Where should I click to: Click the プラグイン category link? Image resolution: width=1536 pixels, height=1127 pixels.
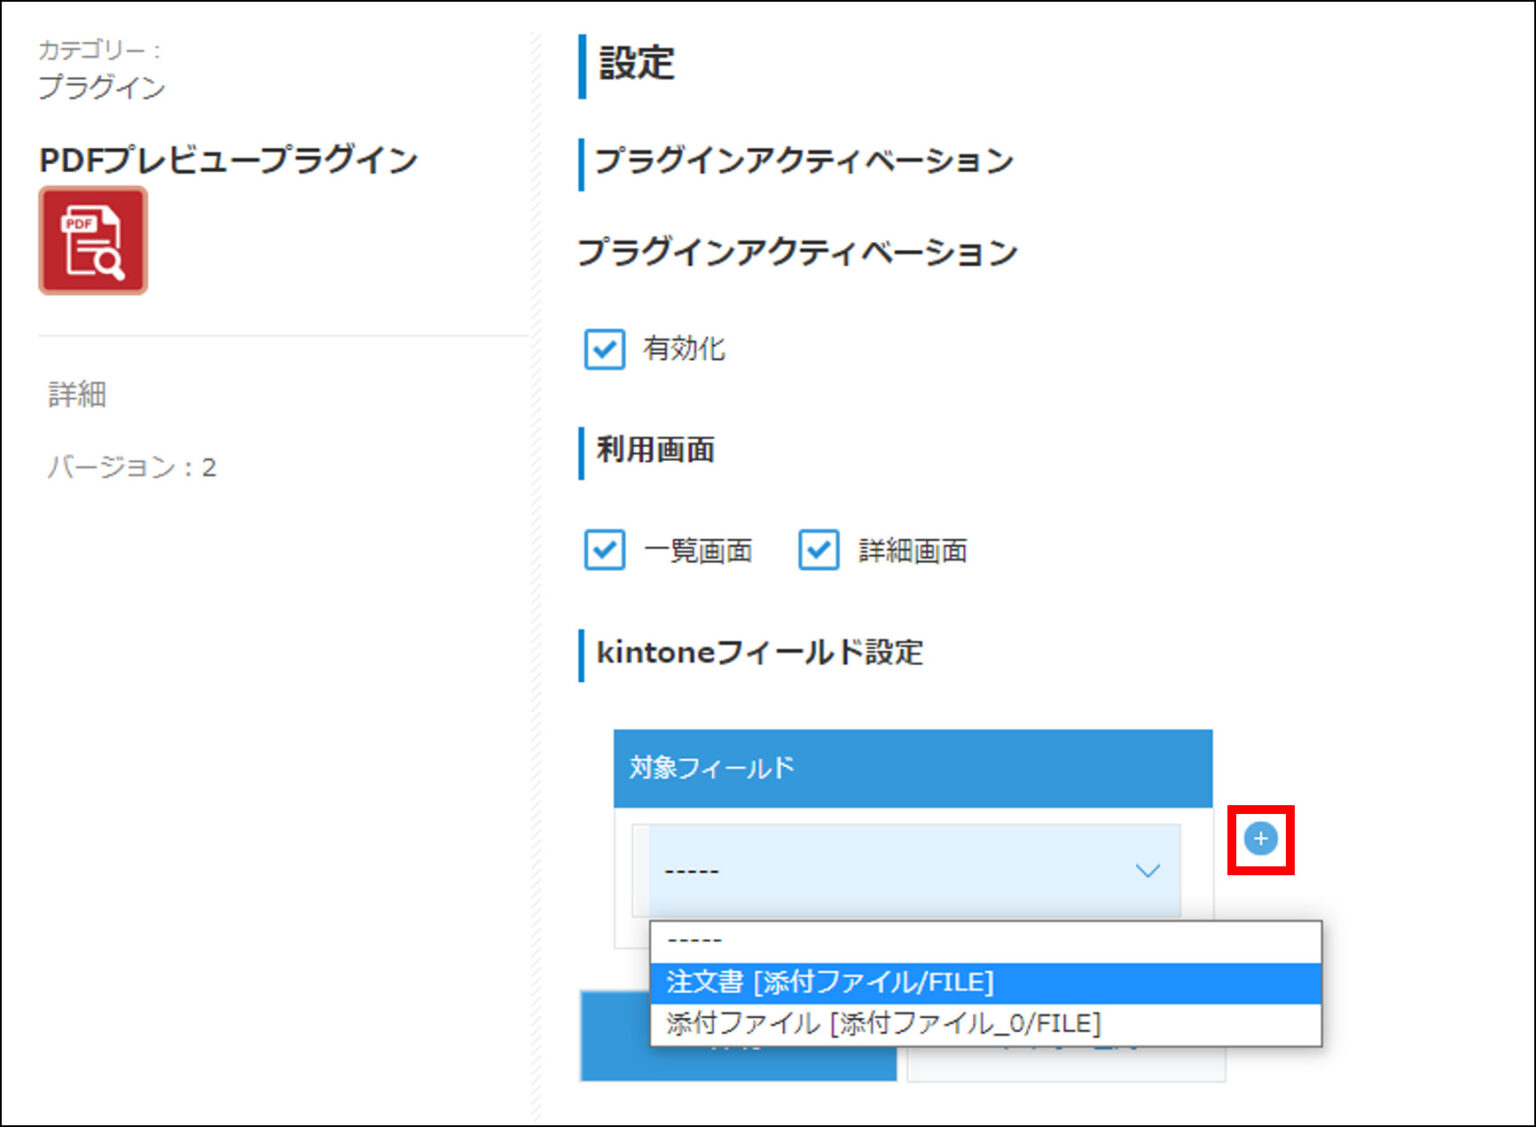point(102,88)
